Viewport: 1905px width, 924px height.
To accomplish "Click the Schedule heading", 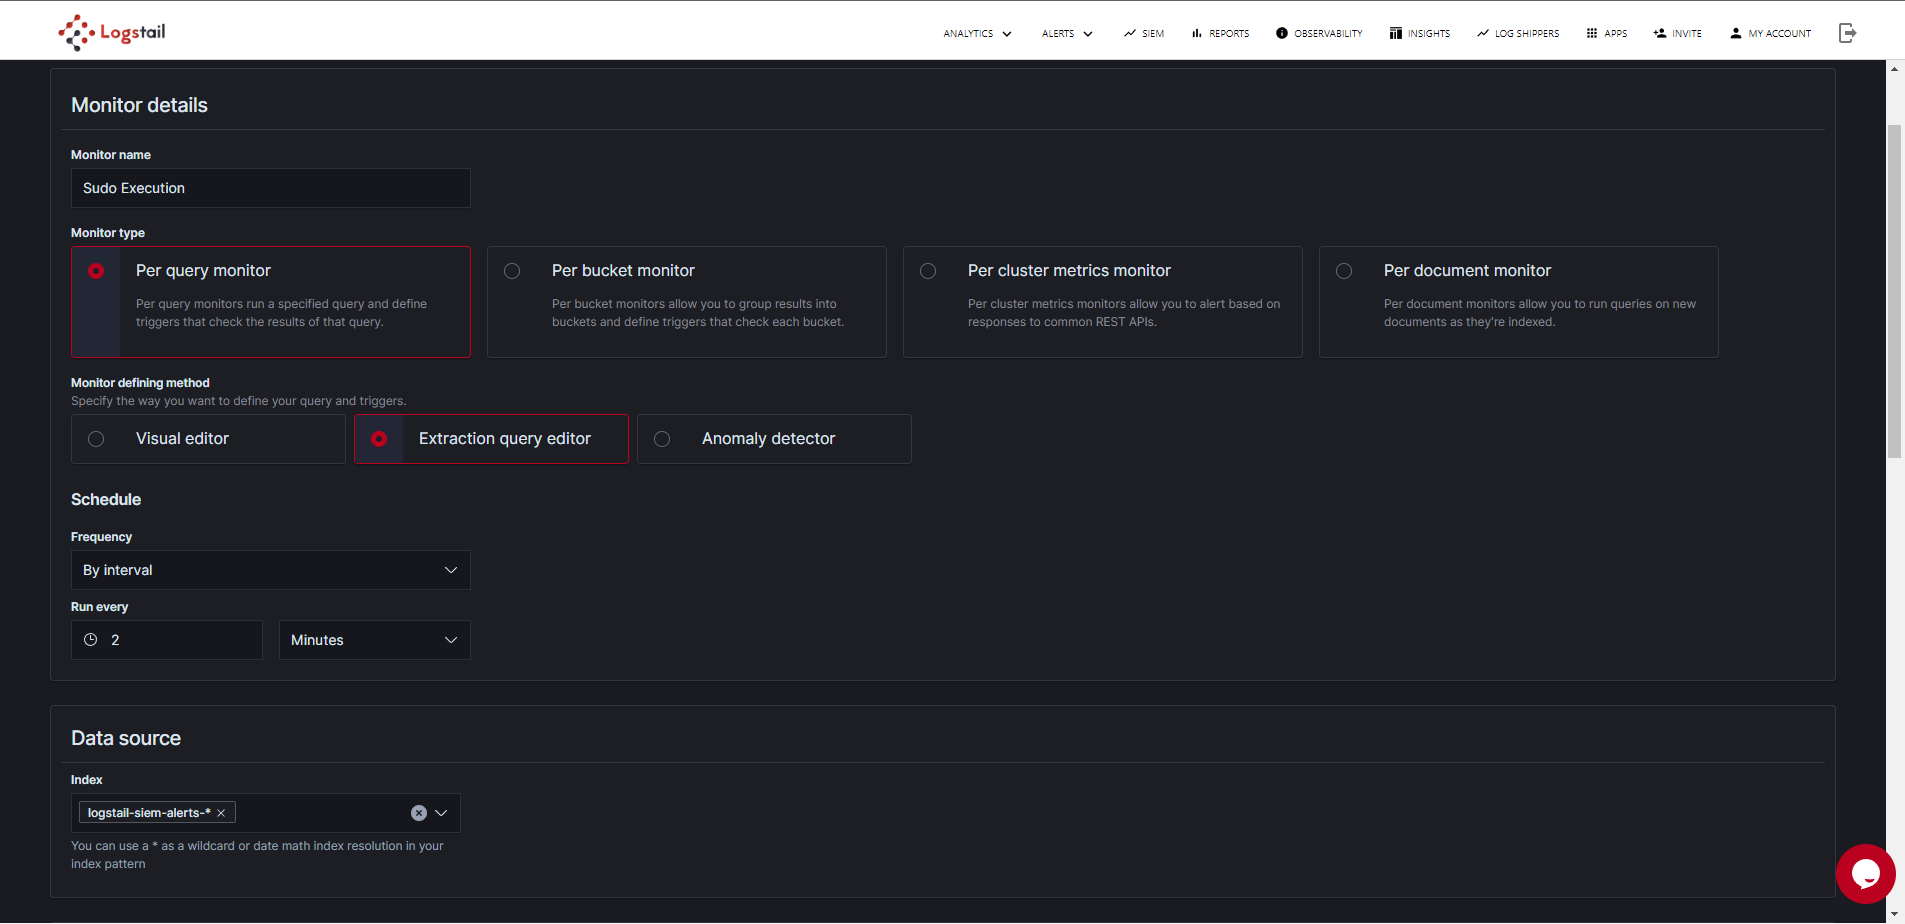I will [106, 499].
